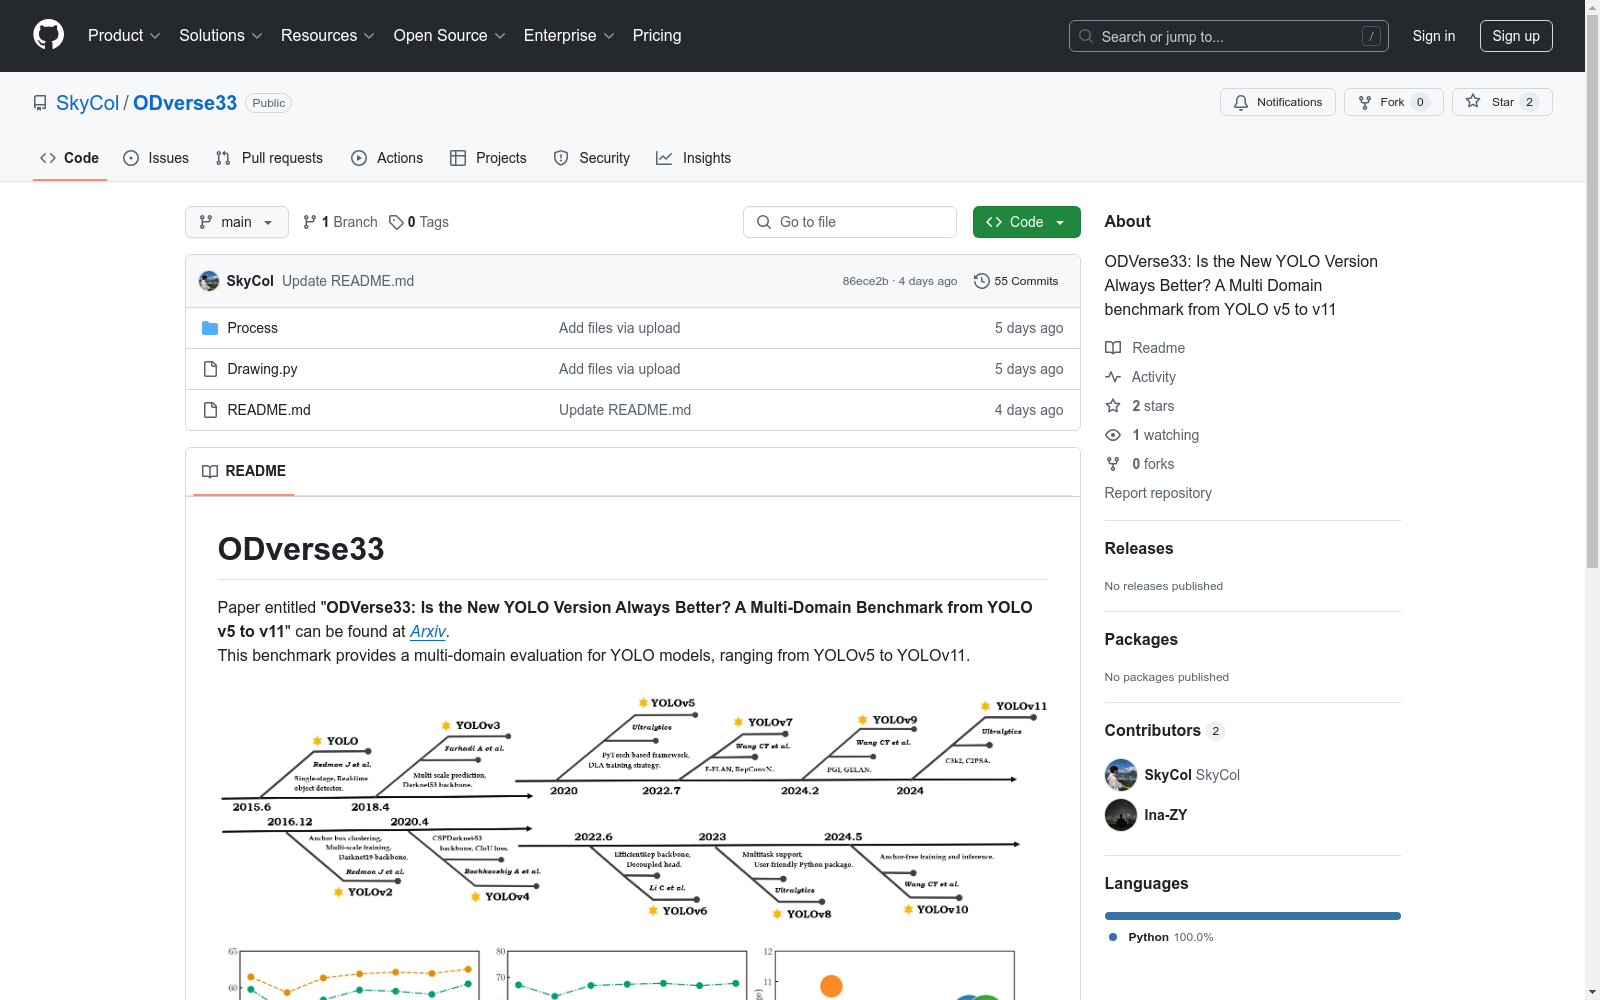The height and width of the screenshot is (1000, 1600).
Task: Focus the Go to file input
Action: pyautogui.click(x=850, y=222)
